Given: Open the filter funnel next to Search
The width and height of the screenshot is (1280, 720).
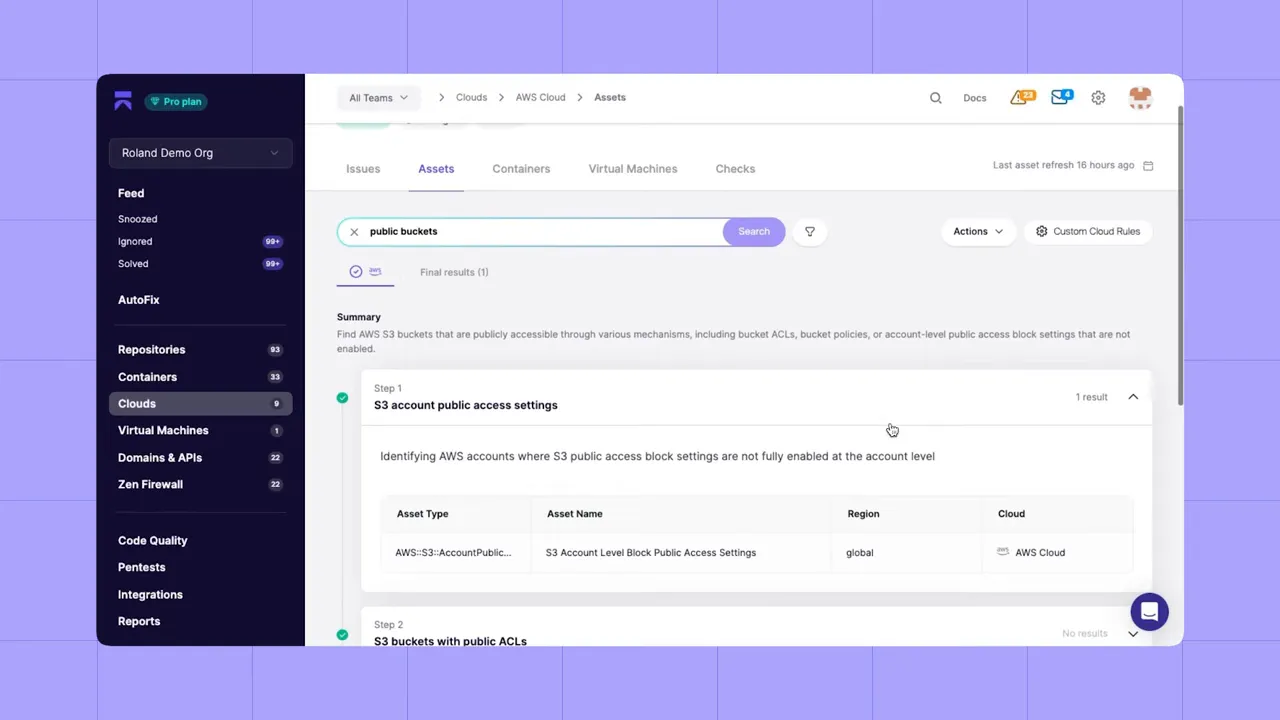Looking at the screenshot, I should coord(809,231).
